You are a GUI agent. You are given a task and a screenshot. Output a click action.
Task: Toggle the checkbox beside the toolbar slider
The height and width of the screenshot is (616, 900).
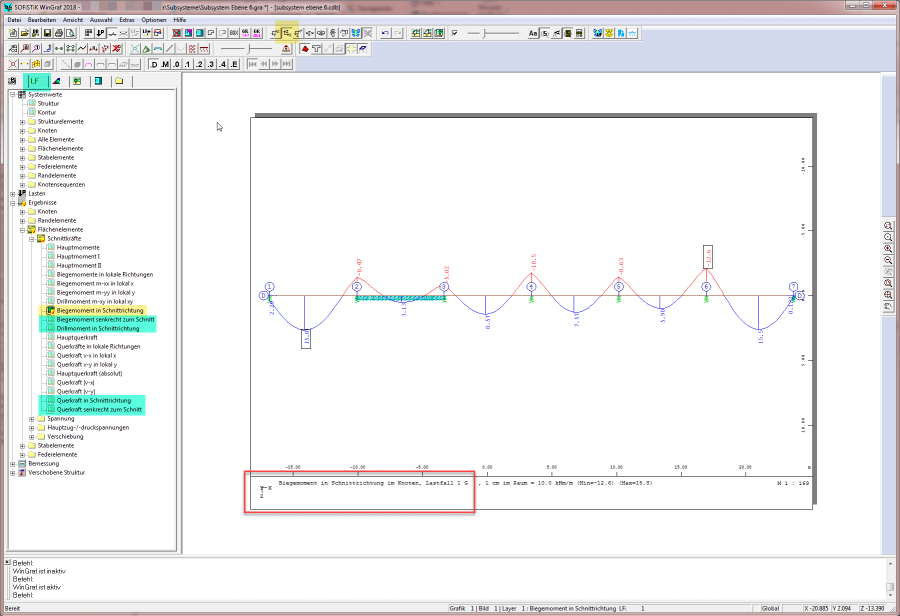(455, 33)
